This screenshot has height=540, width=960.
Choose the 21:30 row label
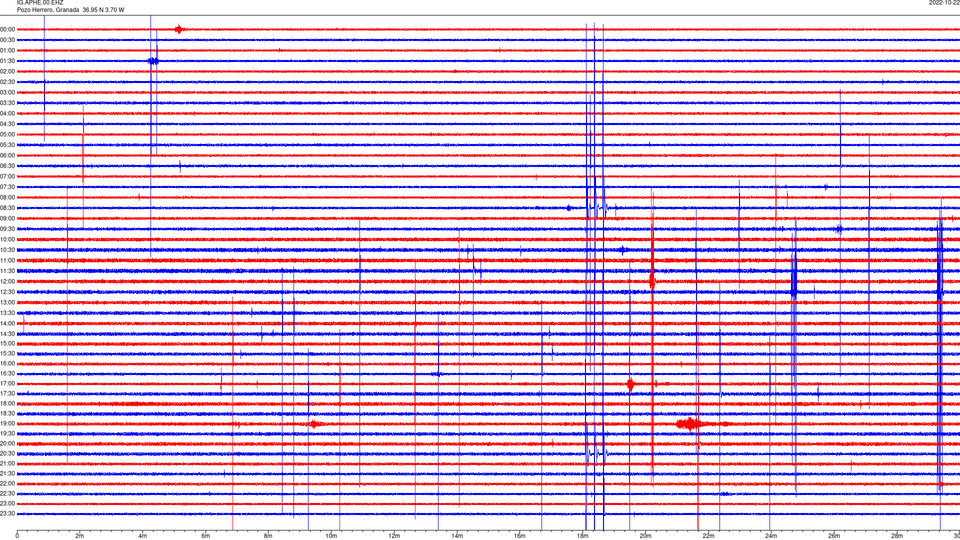(x=8, y=474)
